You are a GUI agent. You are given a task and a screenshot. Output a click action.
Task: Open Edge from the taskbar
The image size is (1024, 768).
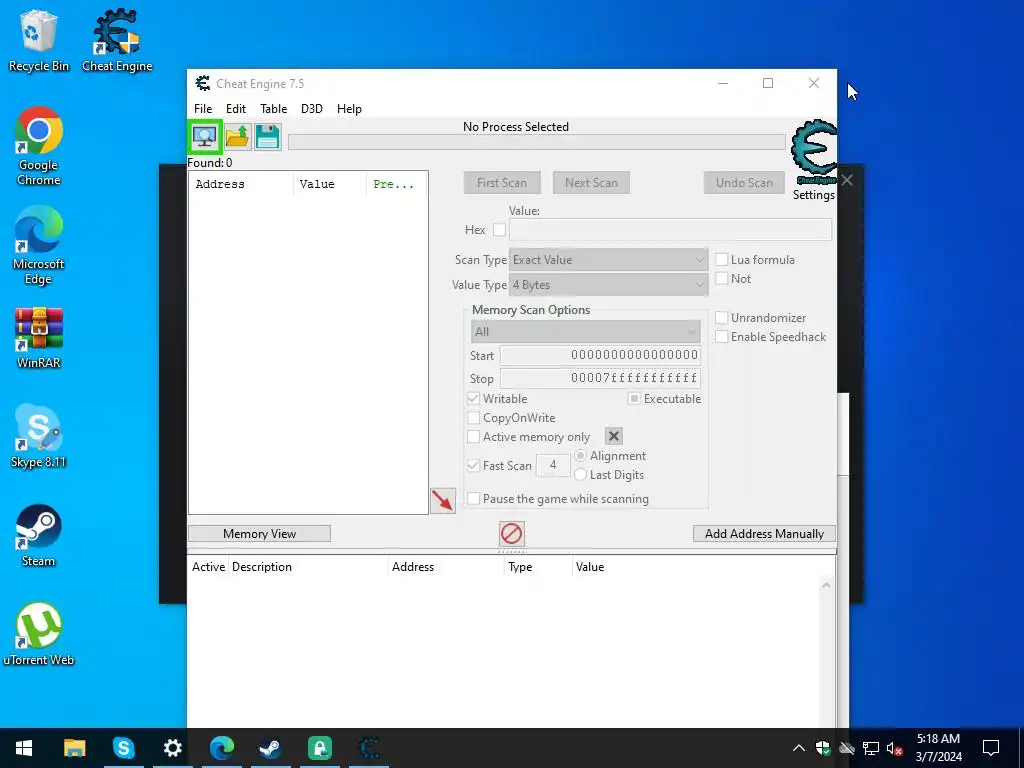tap(221, 748)
